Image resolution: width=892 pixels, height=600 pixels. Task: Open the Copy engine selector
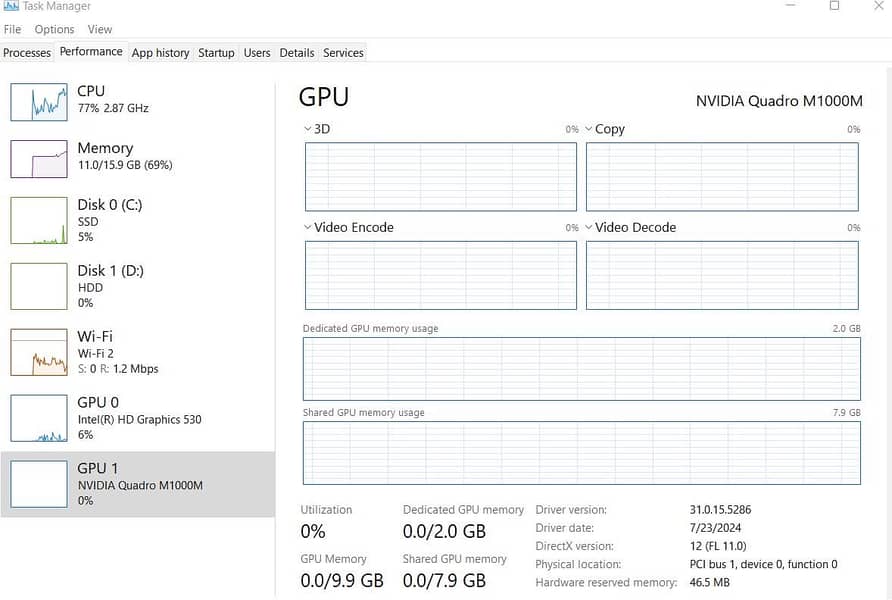[x=591, y=129]
